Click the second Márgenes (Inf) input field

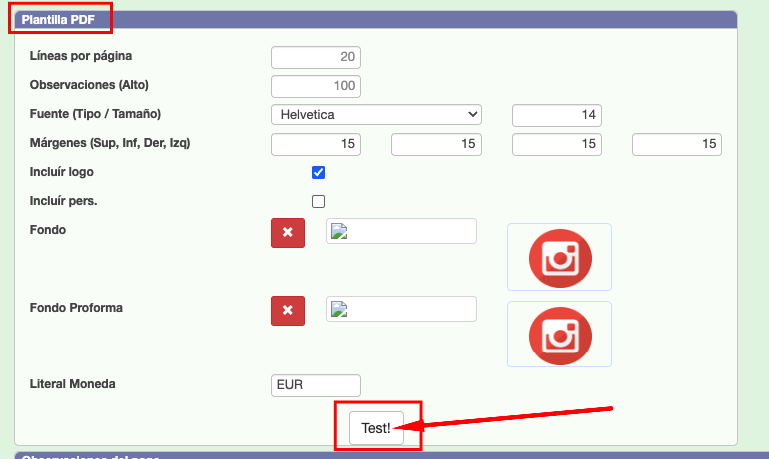pos(436,144)
